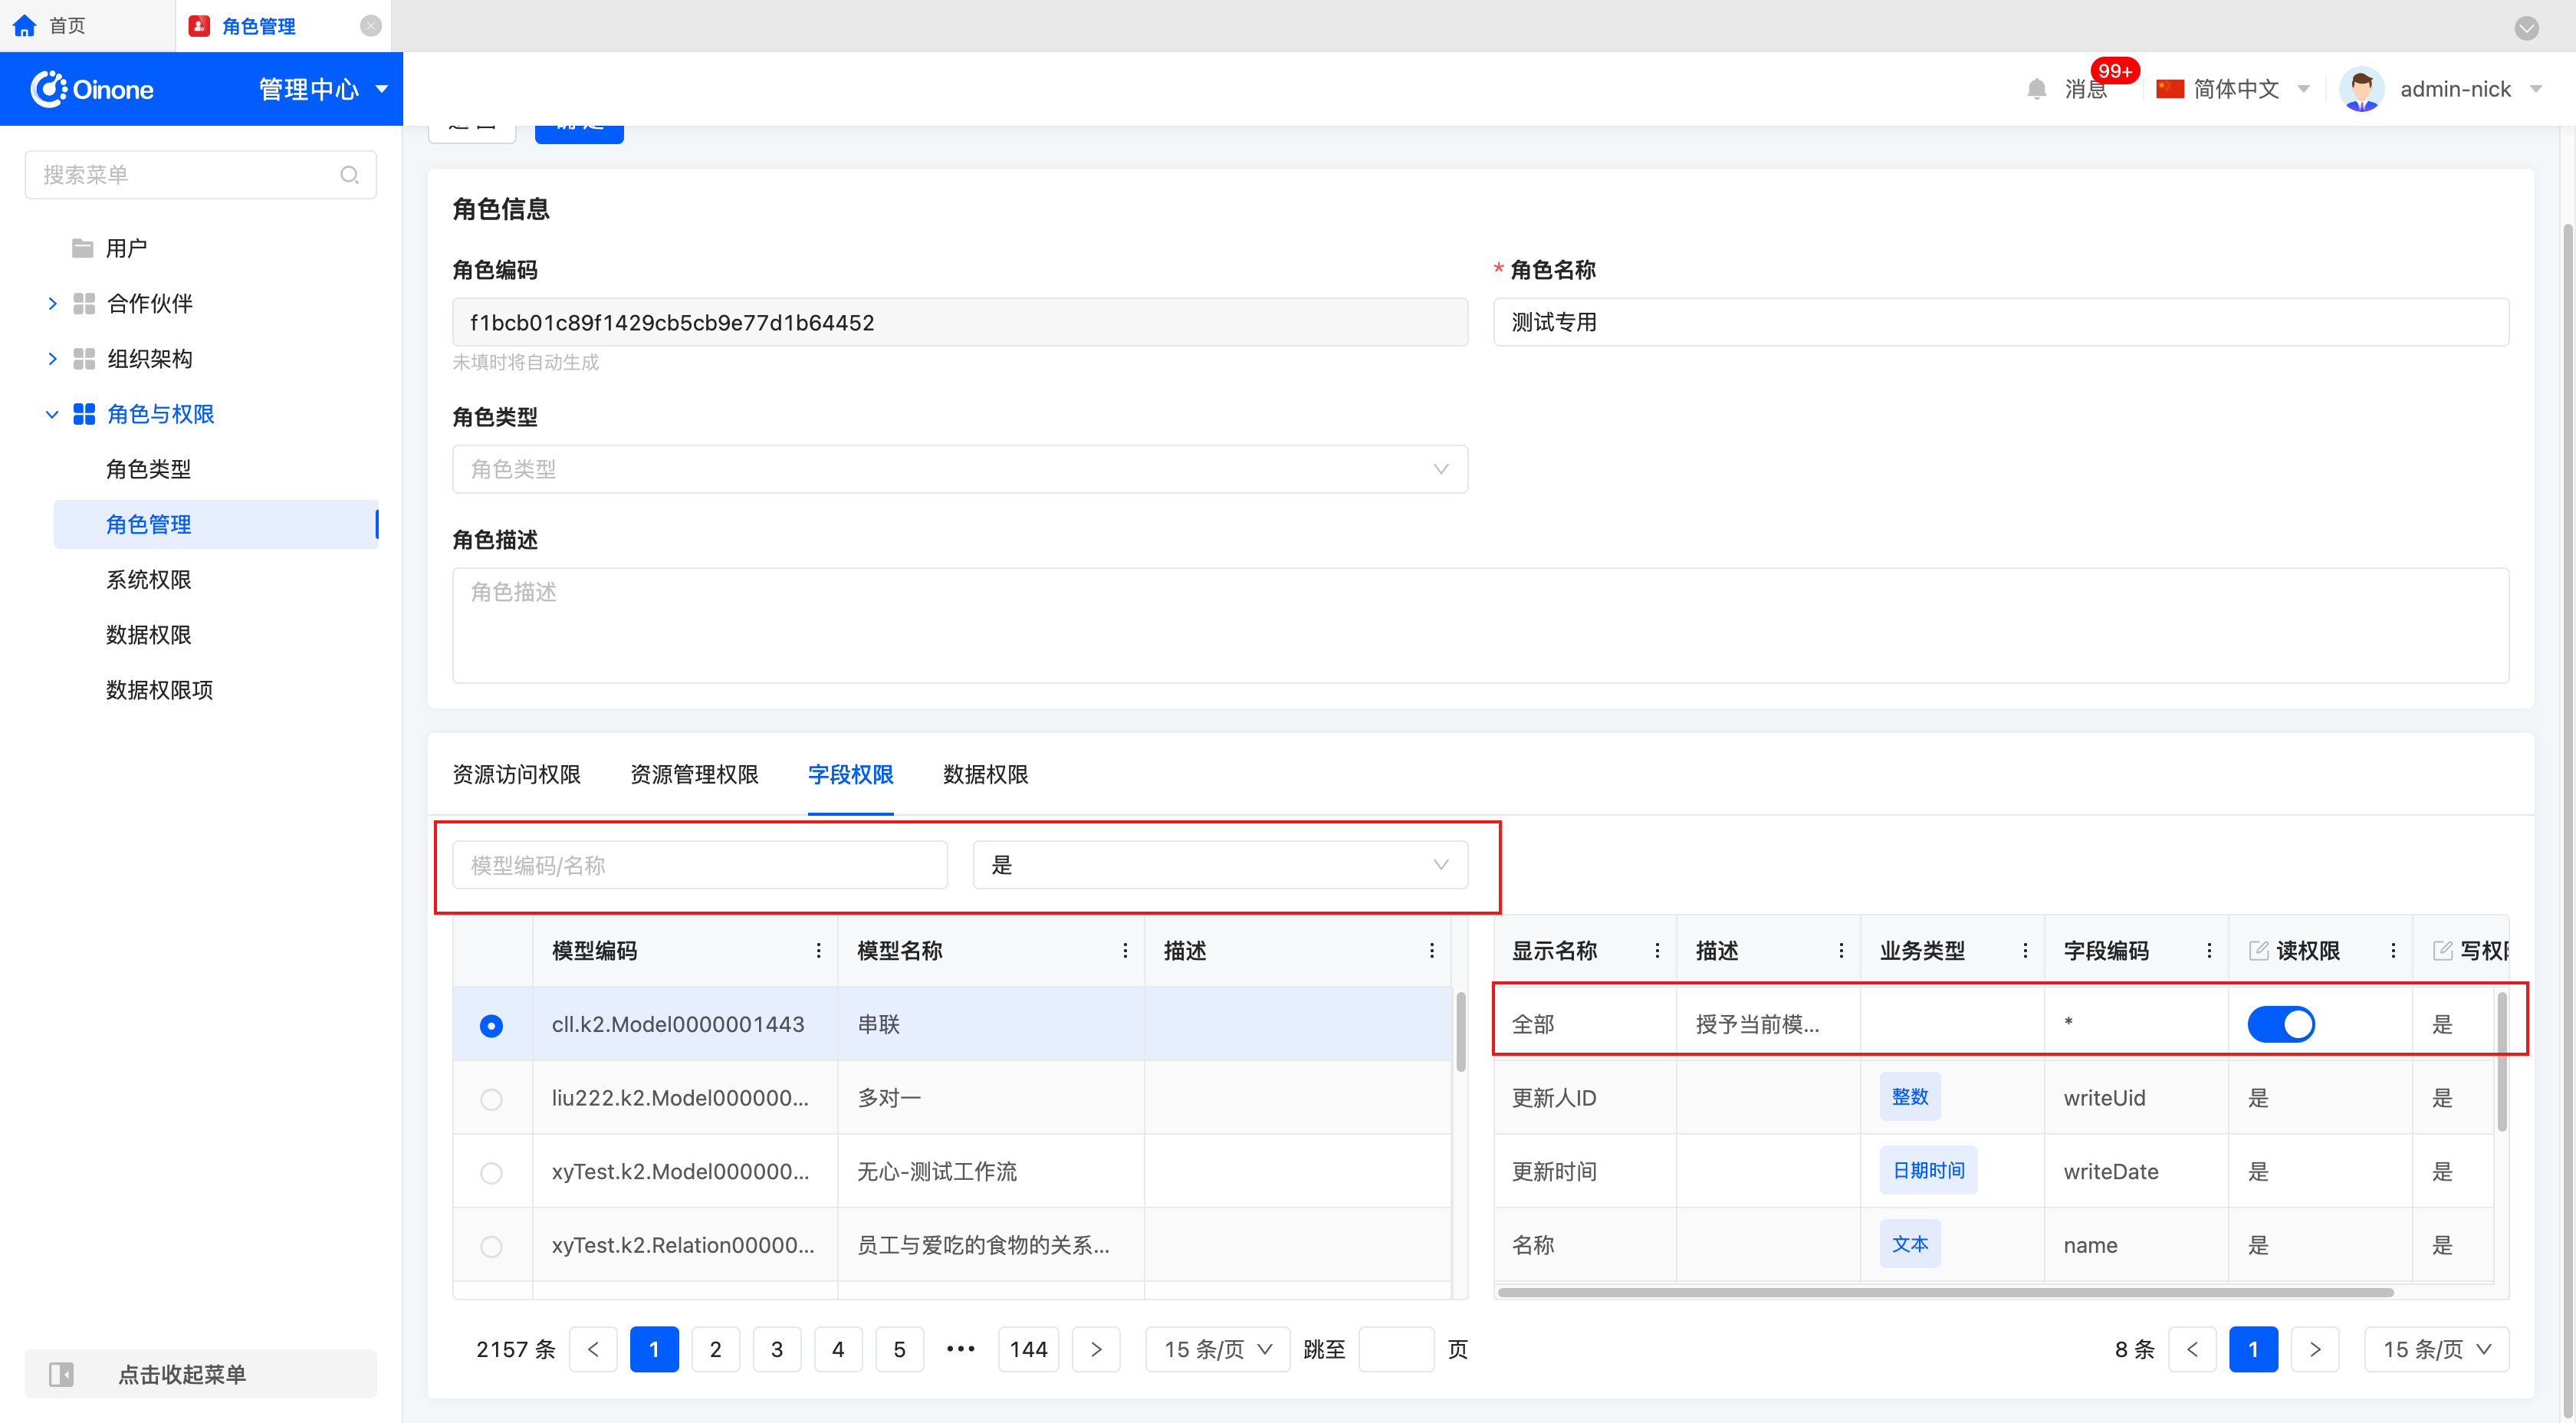
Task: Select radio for 多对一 model row
Action: pyautogui.click(x=491, y=1099)
